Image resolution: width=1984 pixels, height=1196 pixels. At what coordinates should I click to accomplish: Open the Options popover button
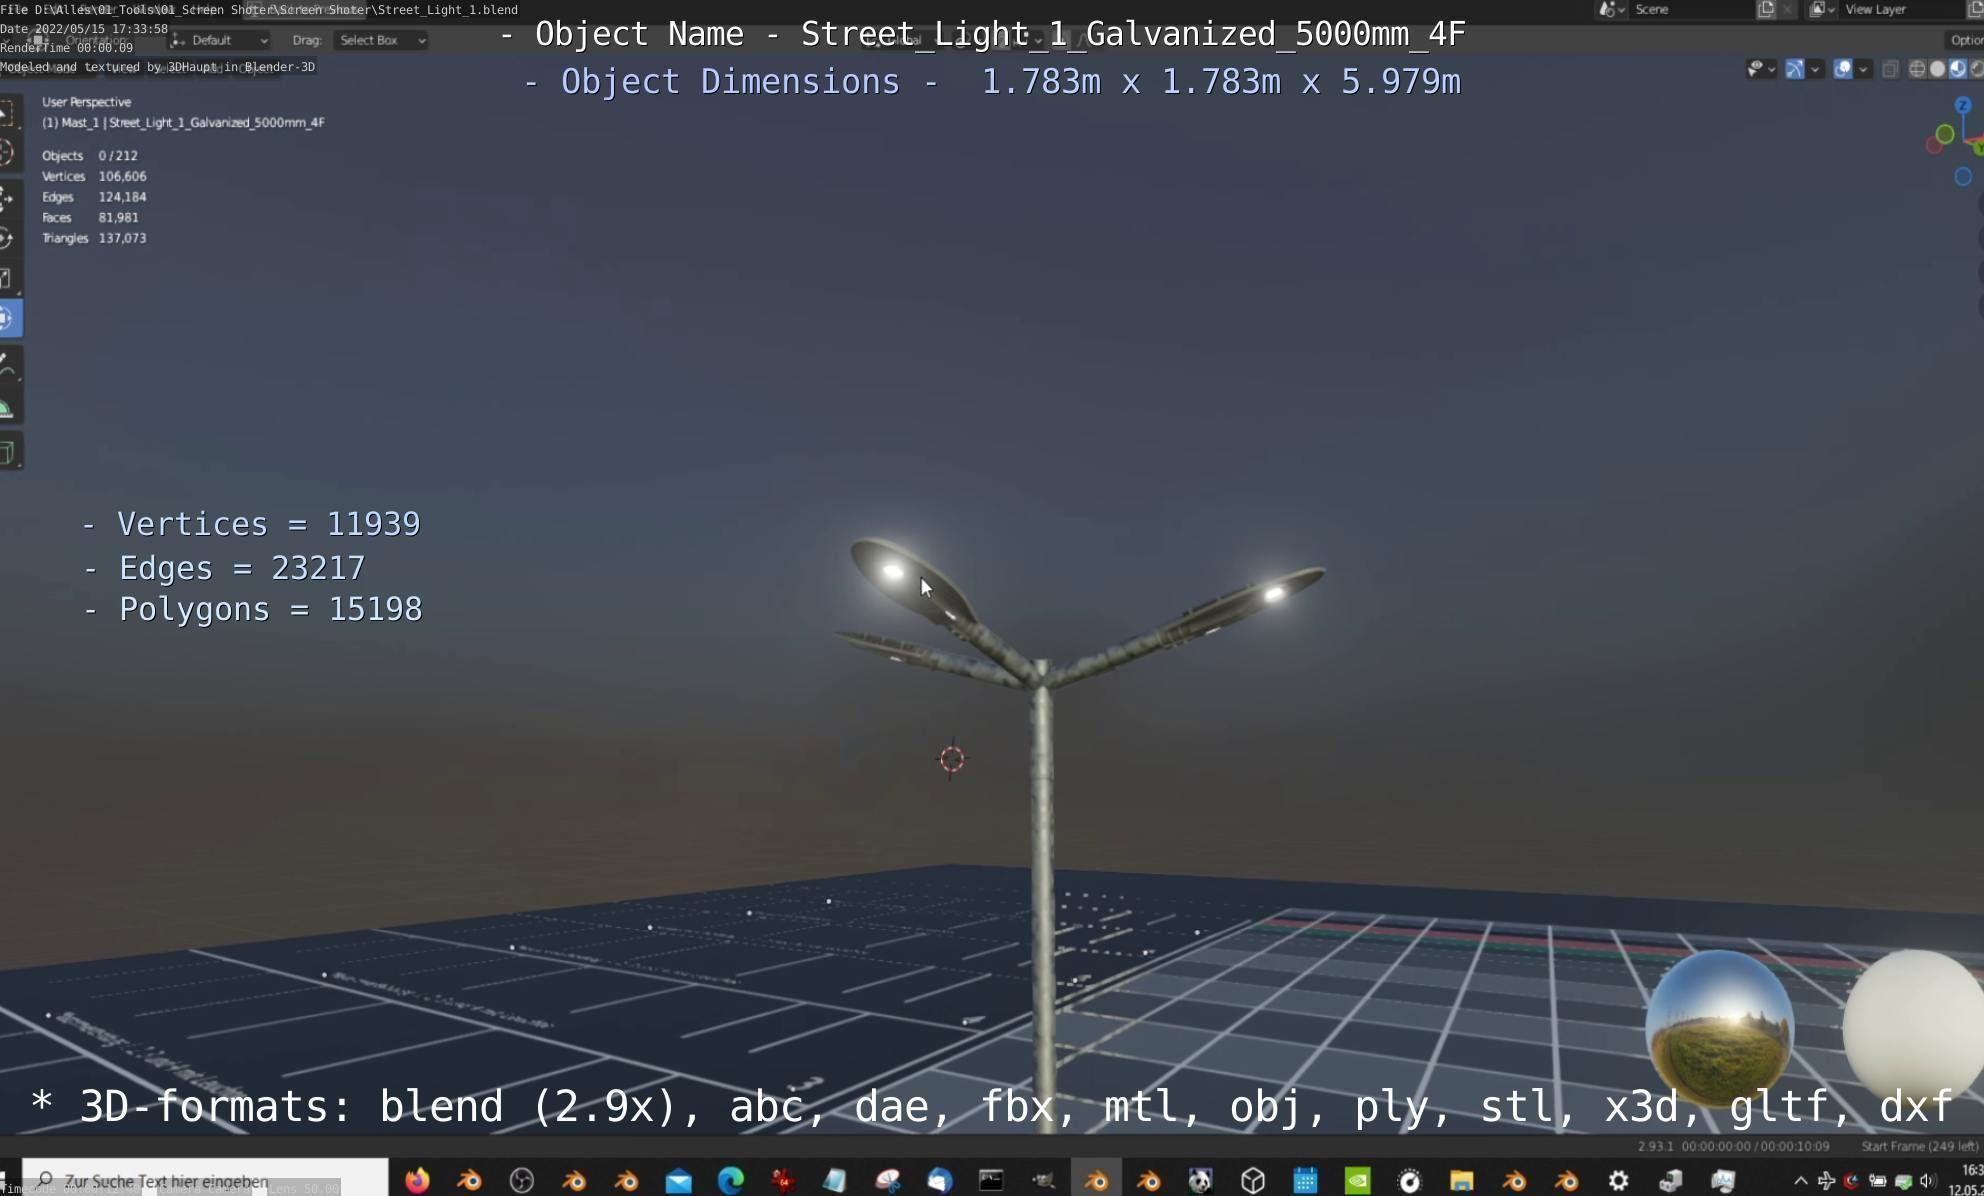pyautogui.click(x=1964, y=40)
